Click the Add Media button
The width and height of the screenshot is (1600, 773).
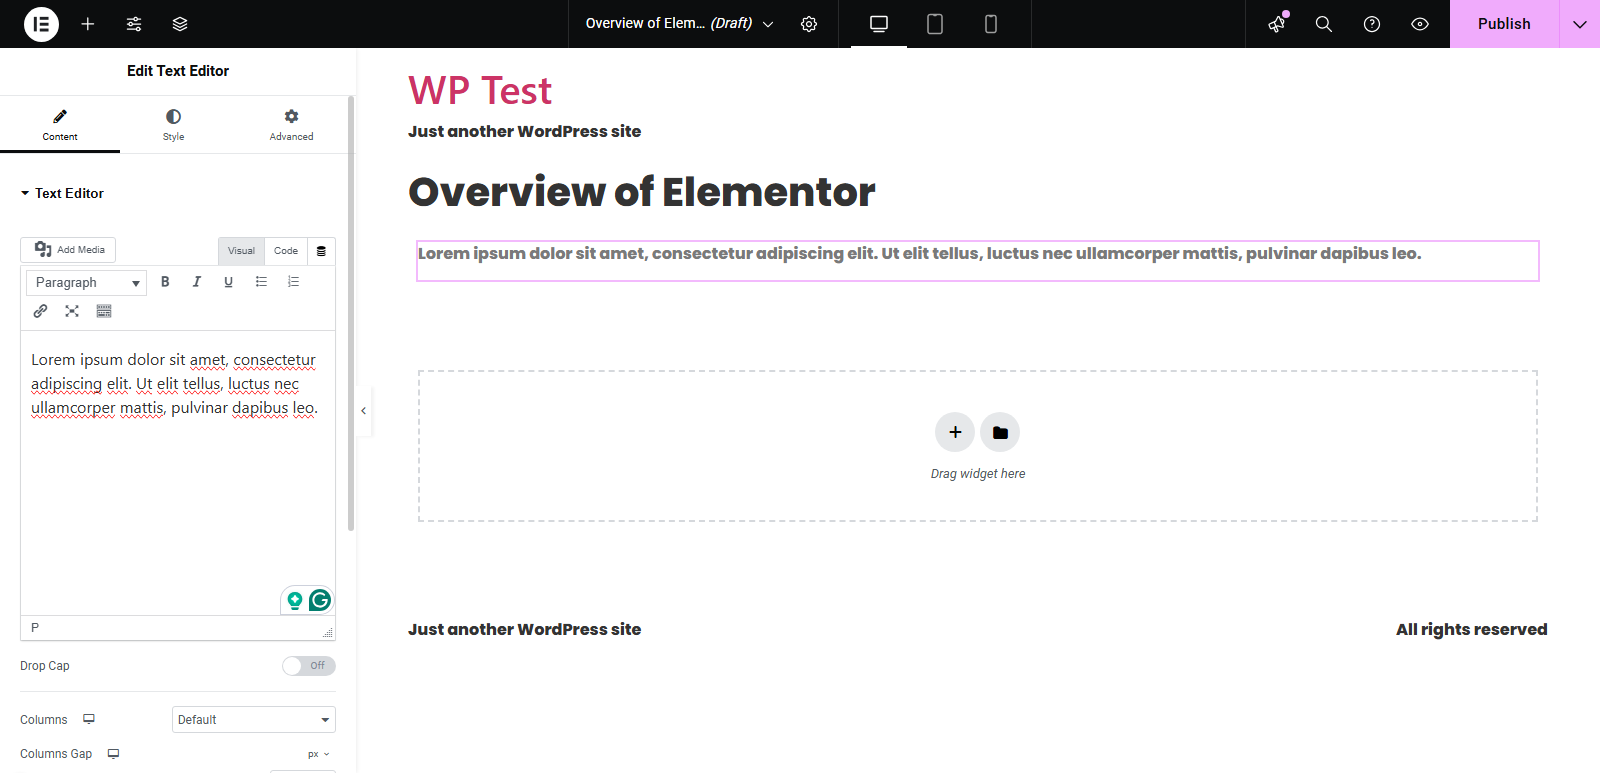click(68, 250)
